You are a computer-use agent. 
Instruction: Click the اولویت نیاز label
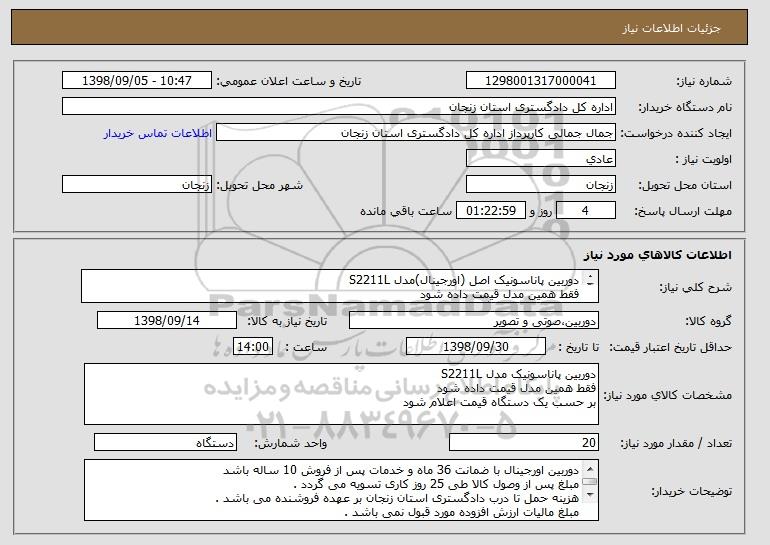click(704, 160)
